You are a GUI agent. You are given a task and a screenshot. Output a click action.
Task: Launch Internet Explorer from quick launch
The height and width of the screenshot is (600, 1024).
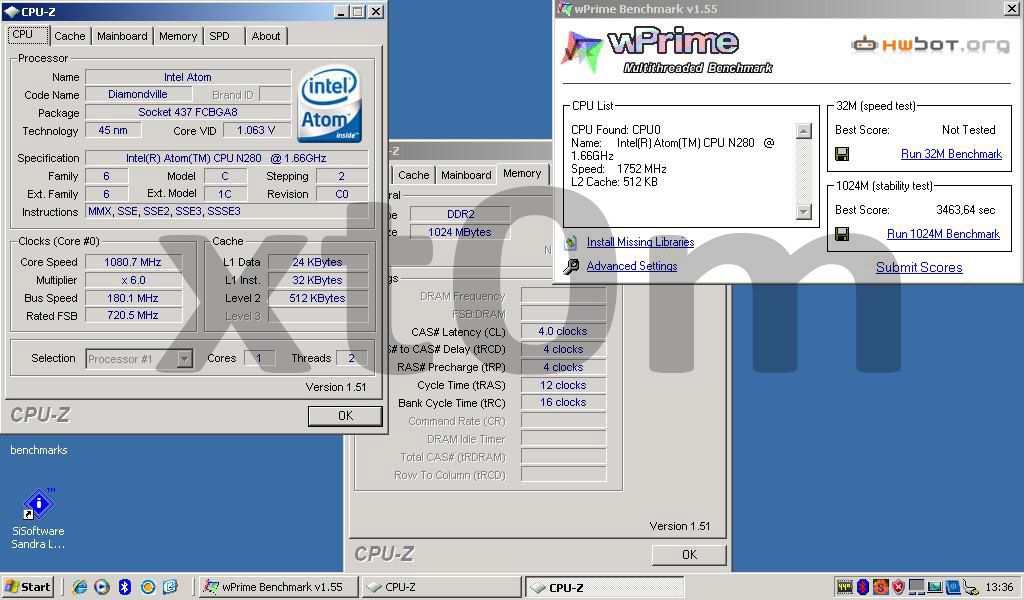[80, 587]
